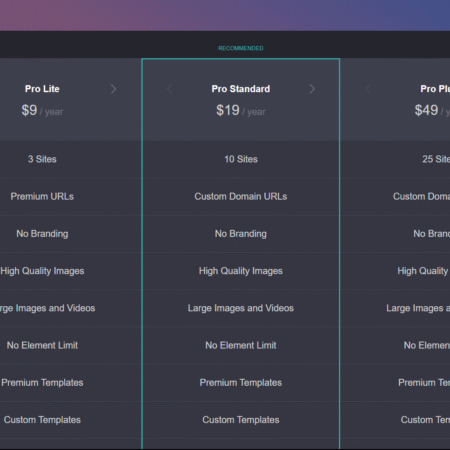Click the left chevron in Pro Standard header
Viewport: 450px width, 450px height.
169,89
